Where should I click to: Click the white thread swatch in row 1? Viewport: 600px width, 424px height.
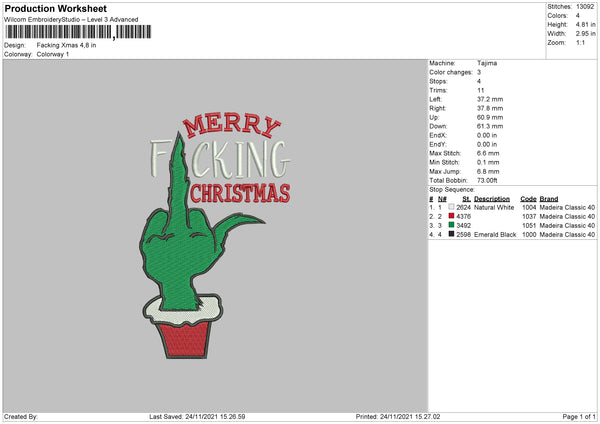coord(452,207)
